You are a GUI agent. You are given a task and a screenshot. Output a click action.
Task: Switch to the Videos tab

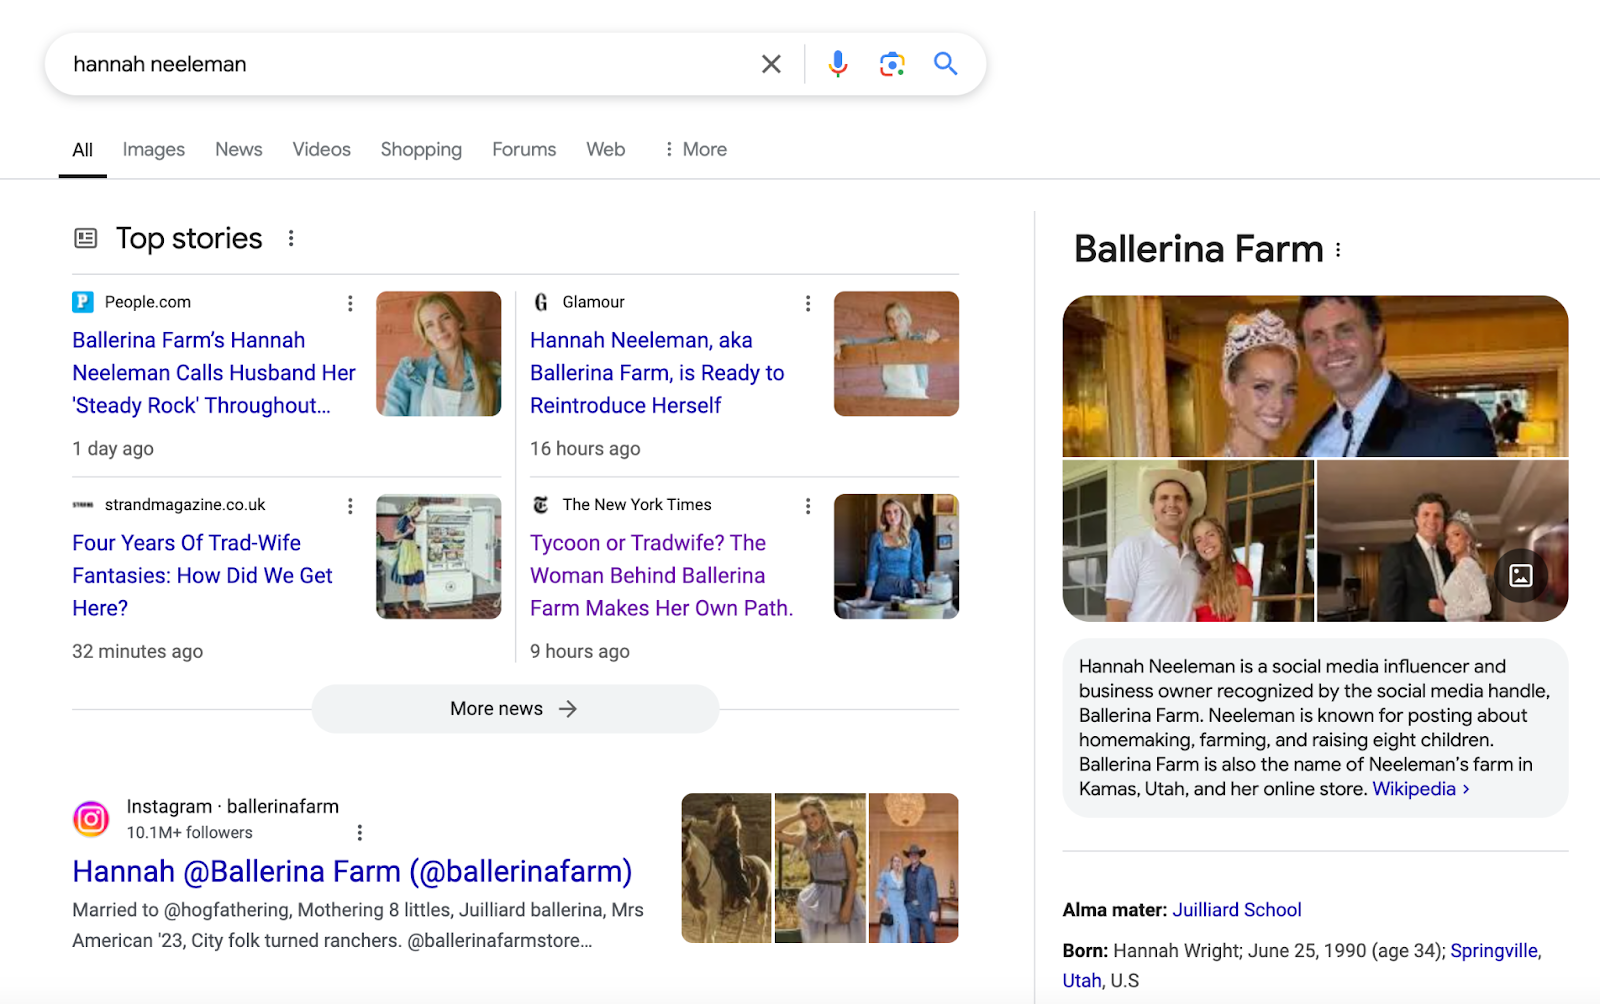322,149
